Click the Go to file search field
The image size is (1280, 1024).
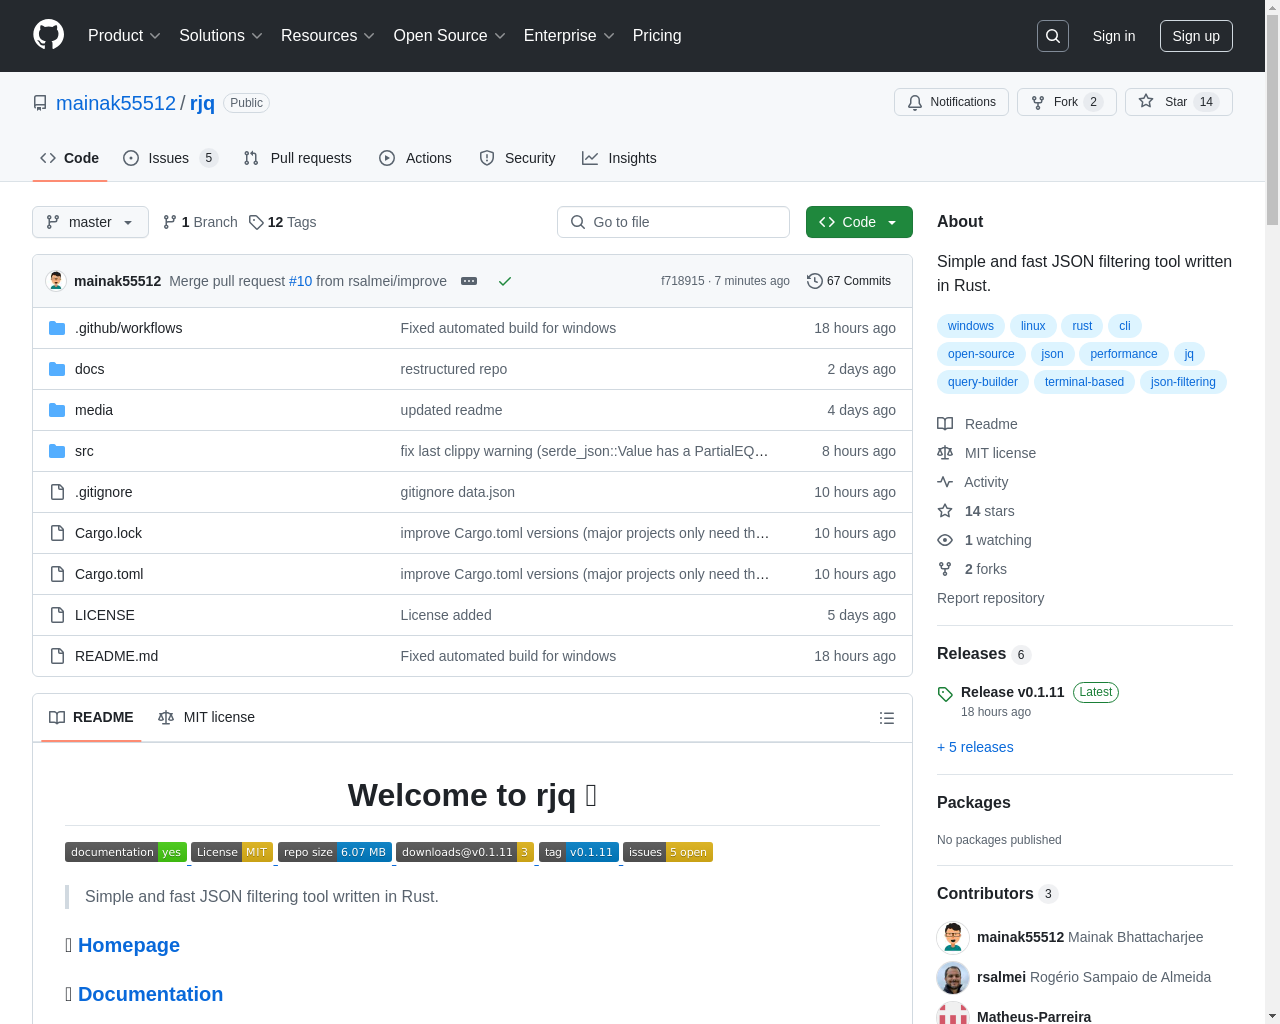pos(673,222)
